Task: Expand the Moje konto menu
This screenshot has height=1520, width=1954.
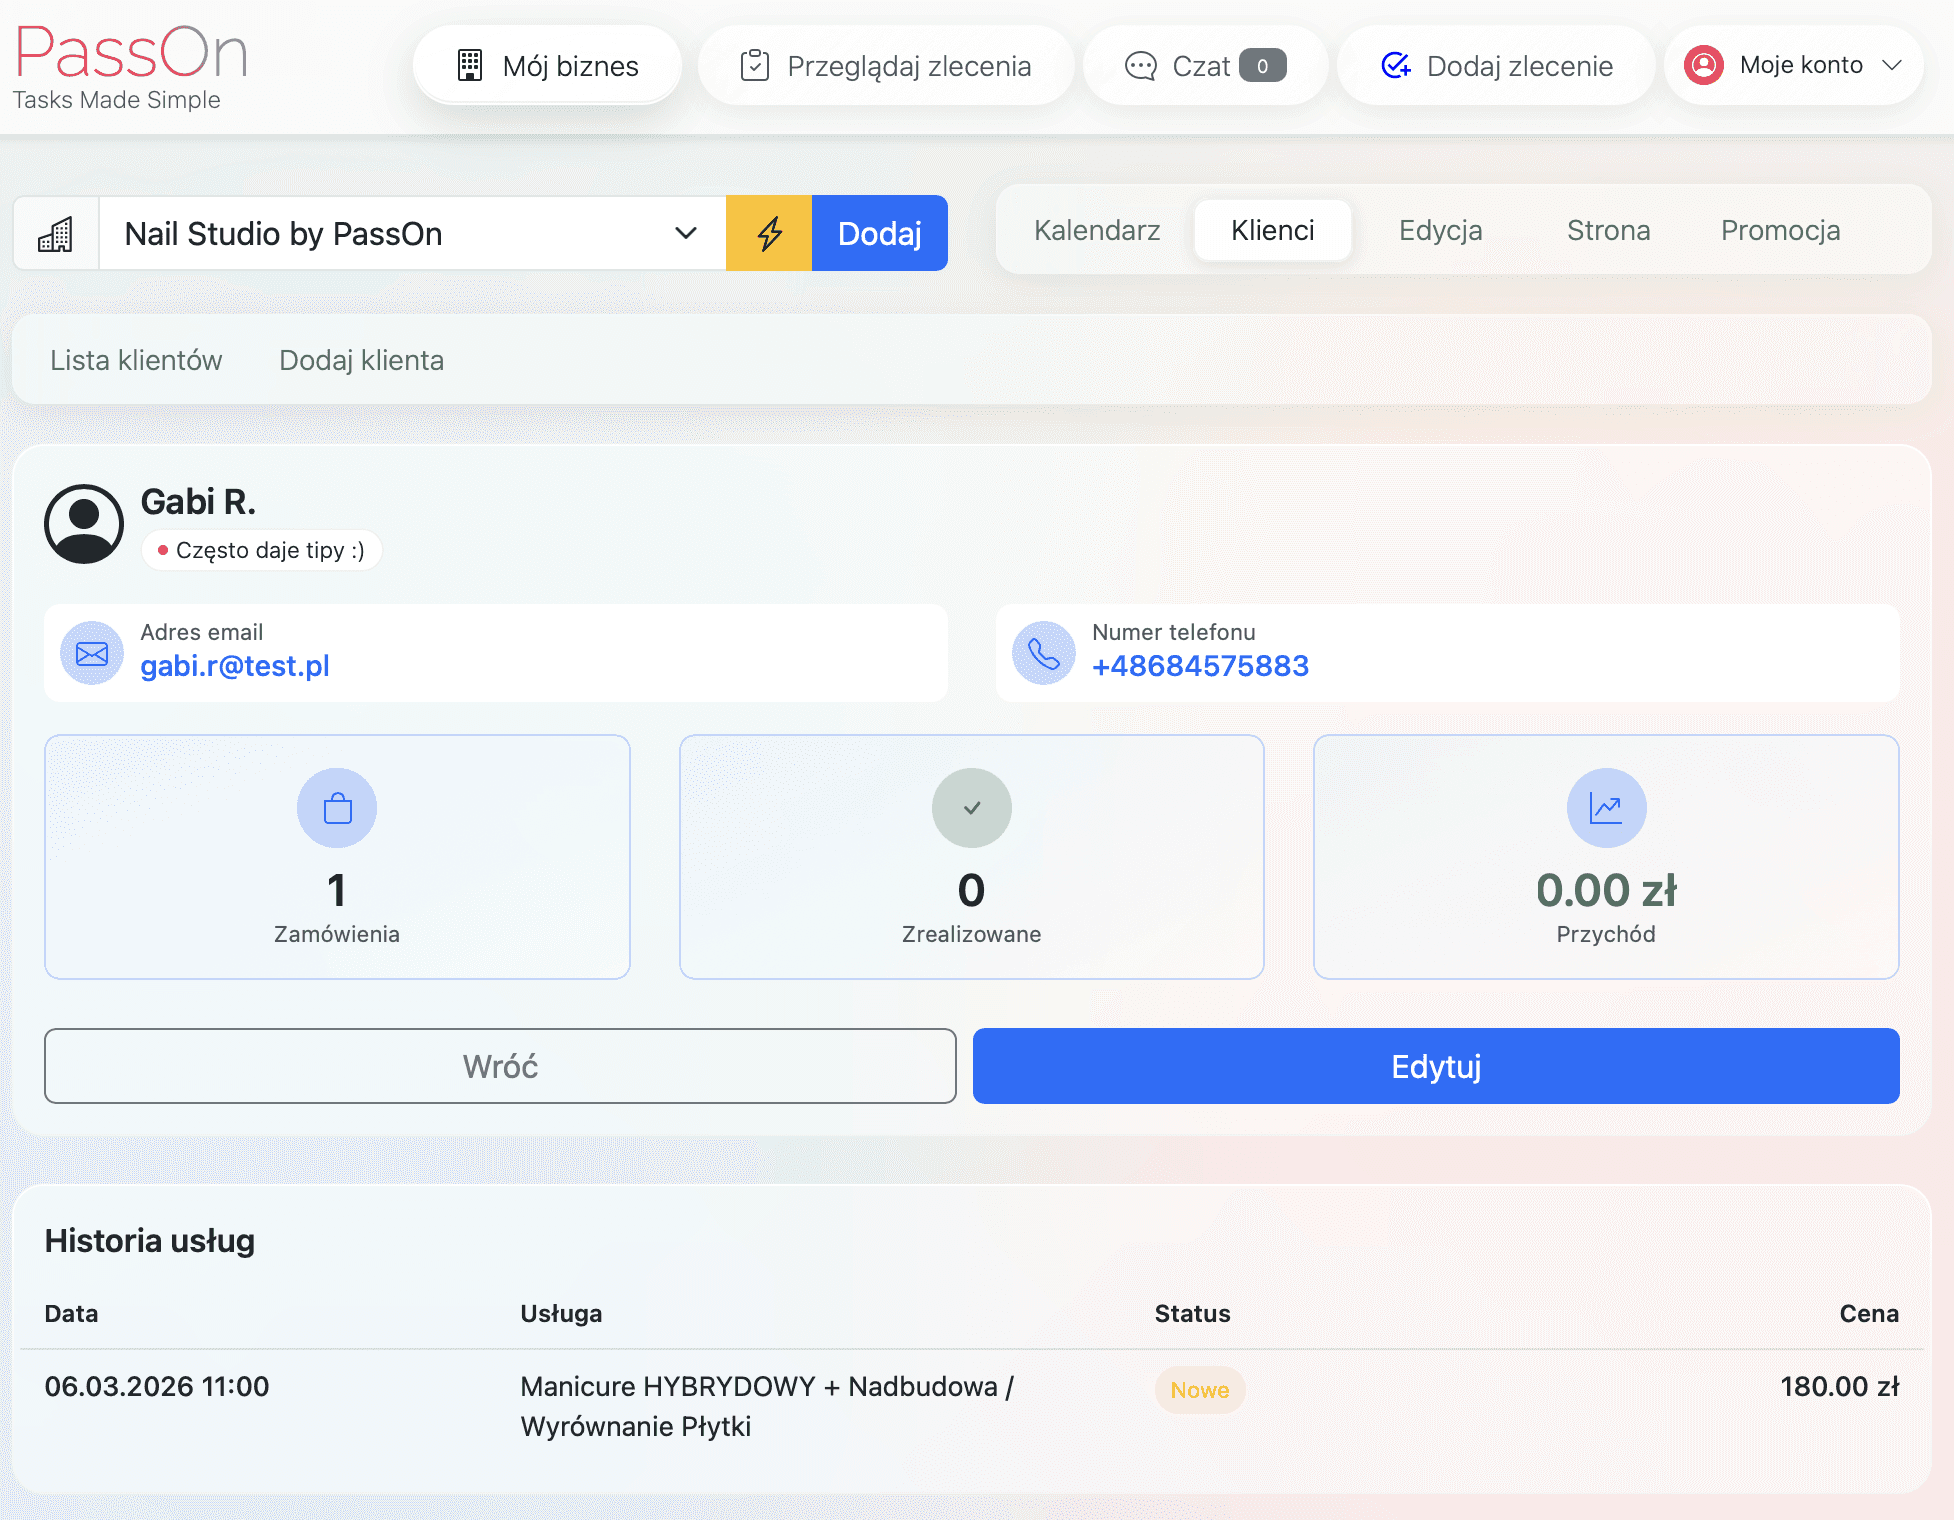Action: 1794,66
